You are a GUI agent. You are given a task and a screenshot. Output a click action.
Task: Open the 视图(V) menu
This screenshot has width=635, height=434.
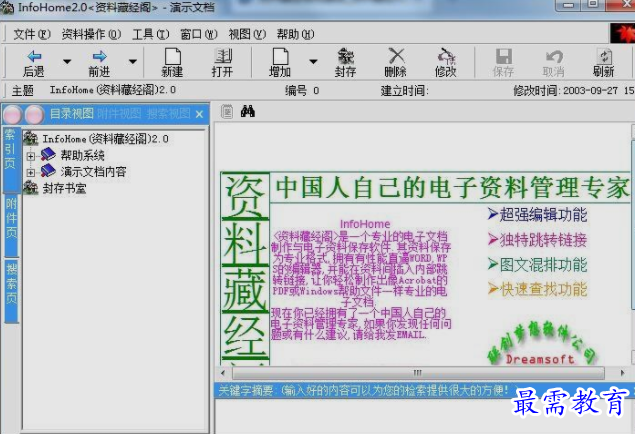[247, 34]
